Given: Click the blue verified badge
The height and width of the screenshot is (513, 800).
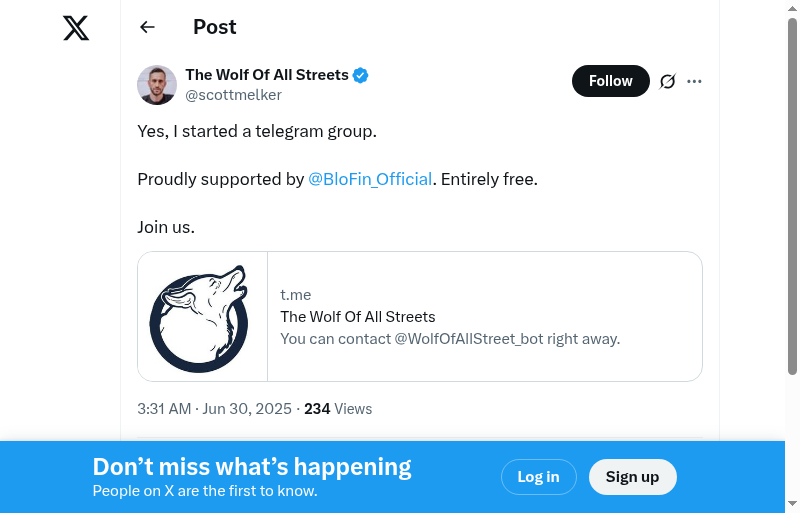Looking at the screenshot, I should [x=361, y=75].
